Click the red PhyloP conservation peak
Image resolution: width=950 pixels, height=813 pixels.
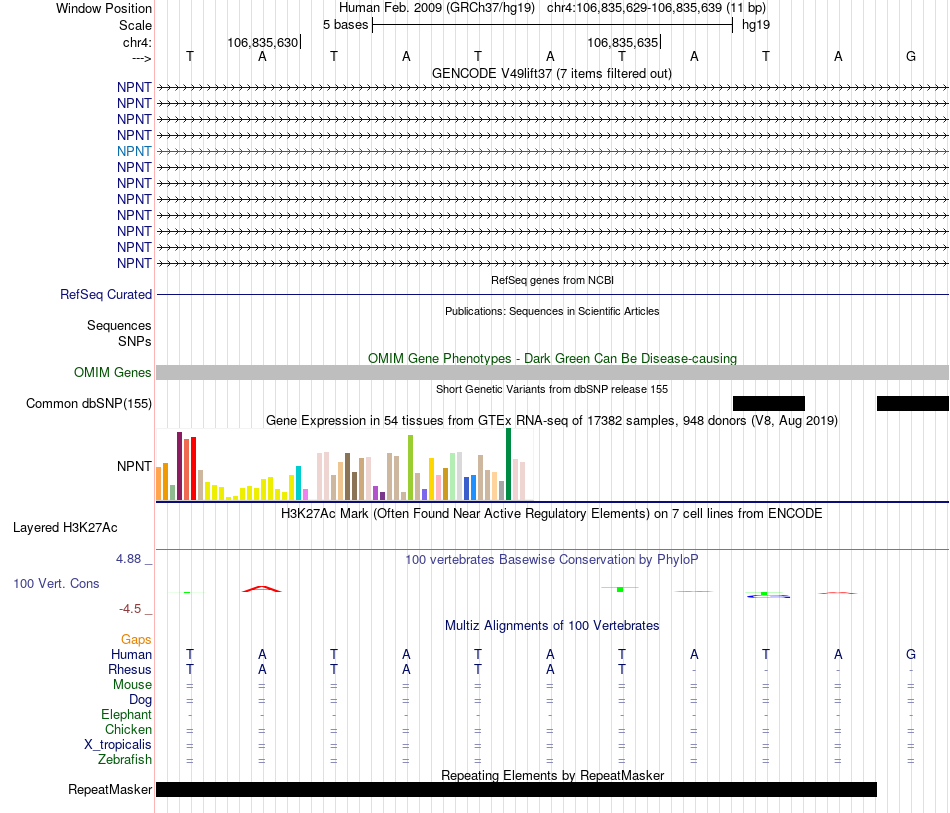click(262, 589)
